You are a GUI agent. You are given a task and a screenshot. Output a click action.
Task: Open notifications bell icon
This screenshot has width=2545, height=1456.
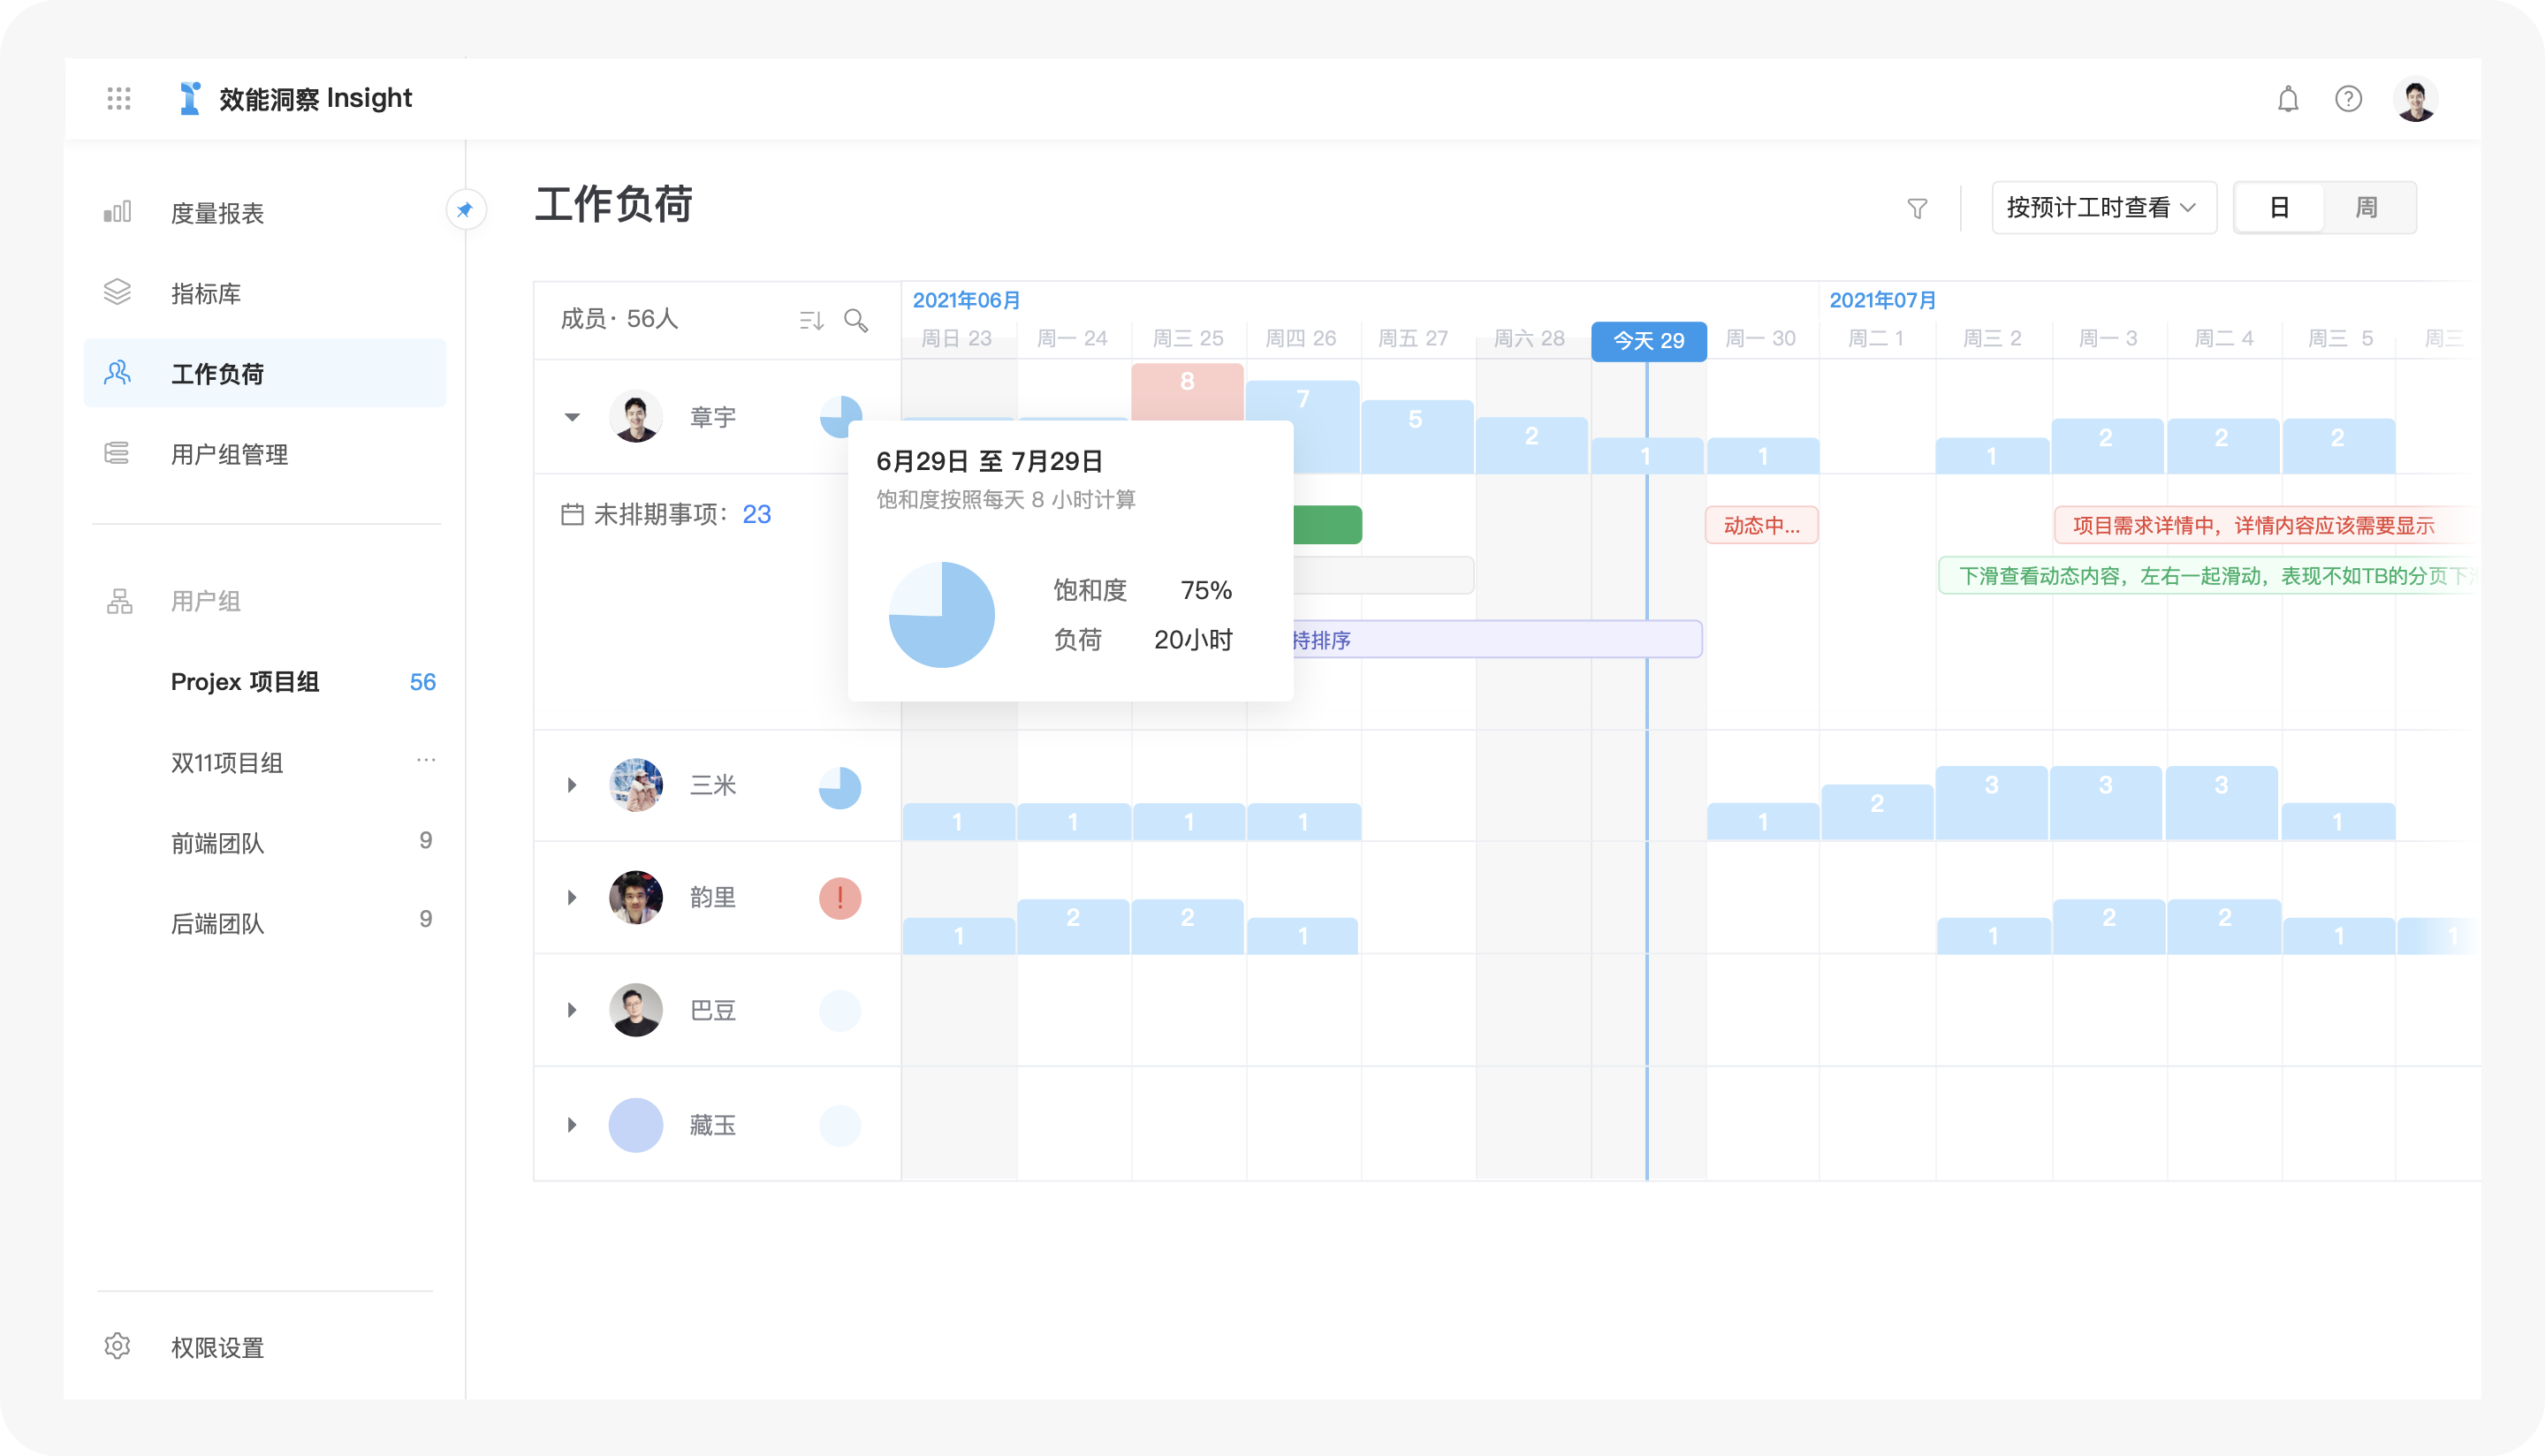2288,99
